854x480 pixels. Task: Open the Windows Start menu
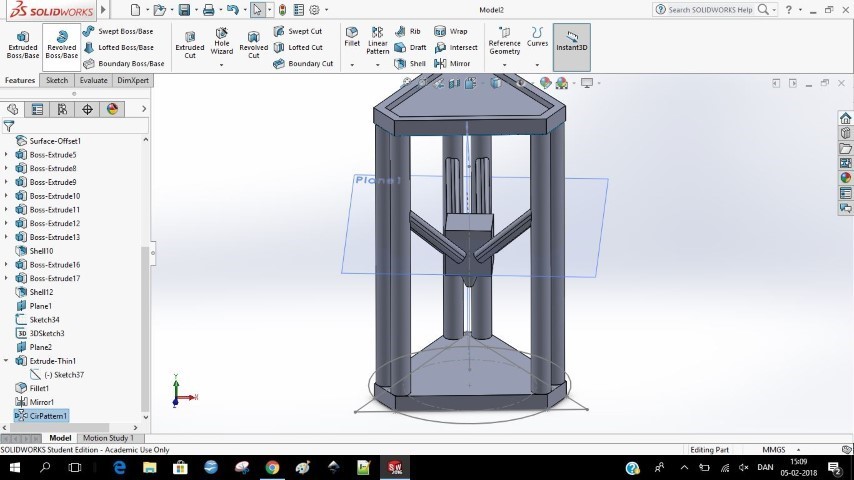(x=15, y=467)
